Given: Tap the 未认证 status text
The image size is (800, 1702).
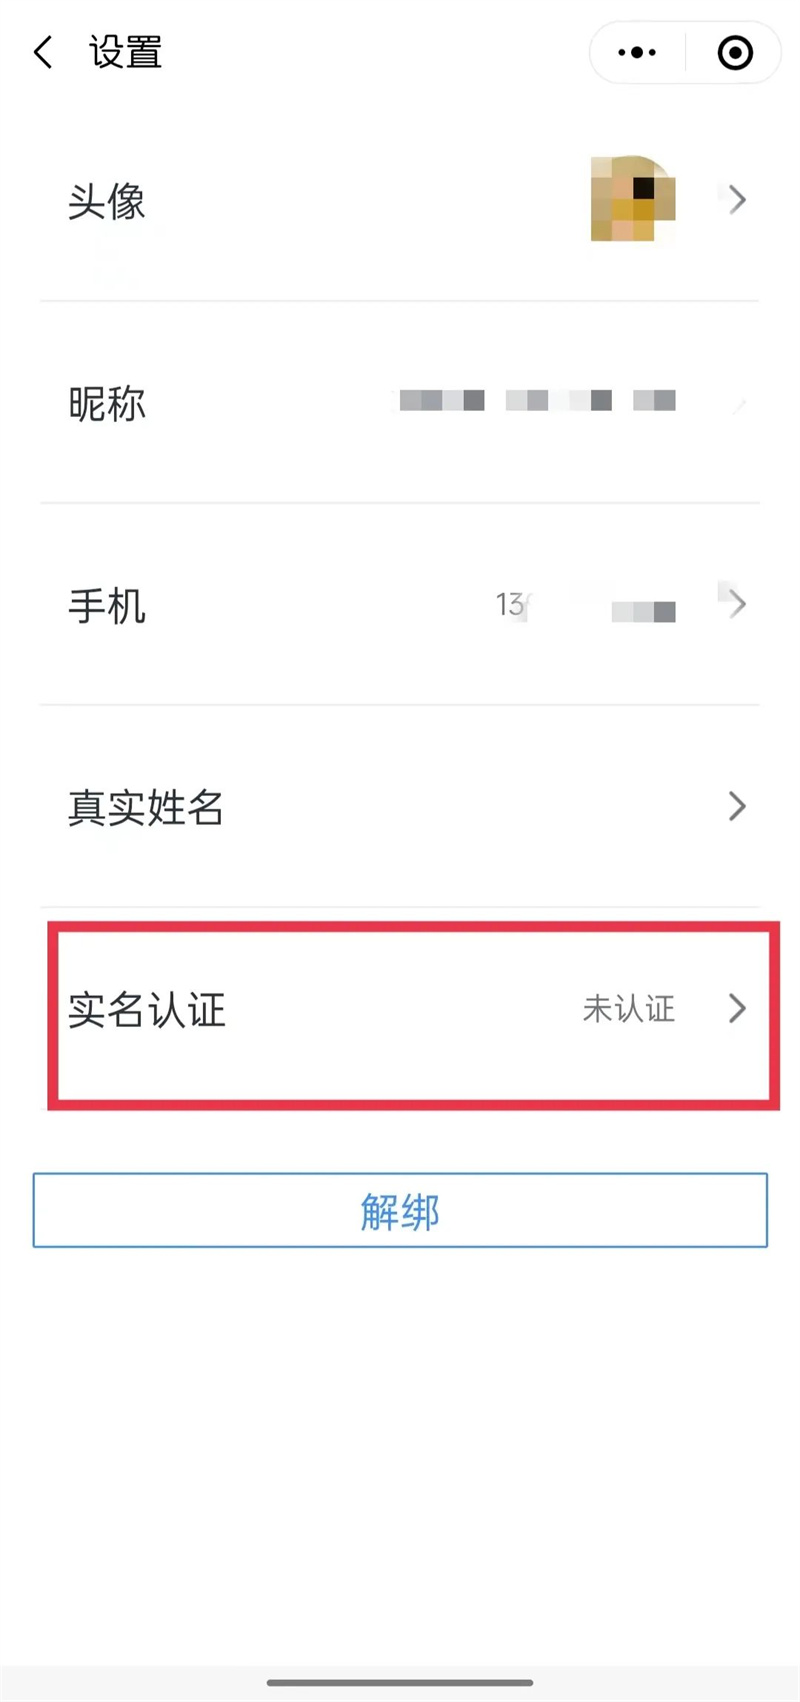Looking at the screenshot, I should 629,1009.
